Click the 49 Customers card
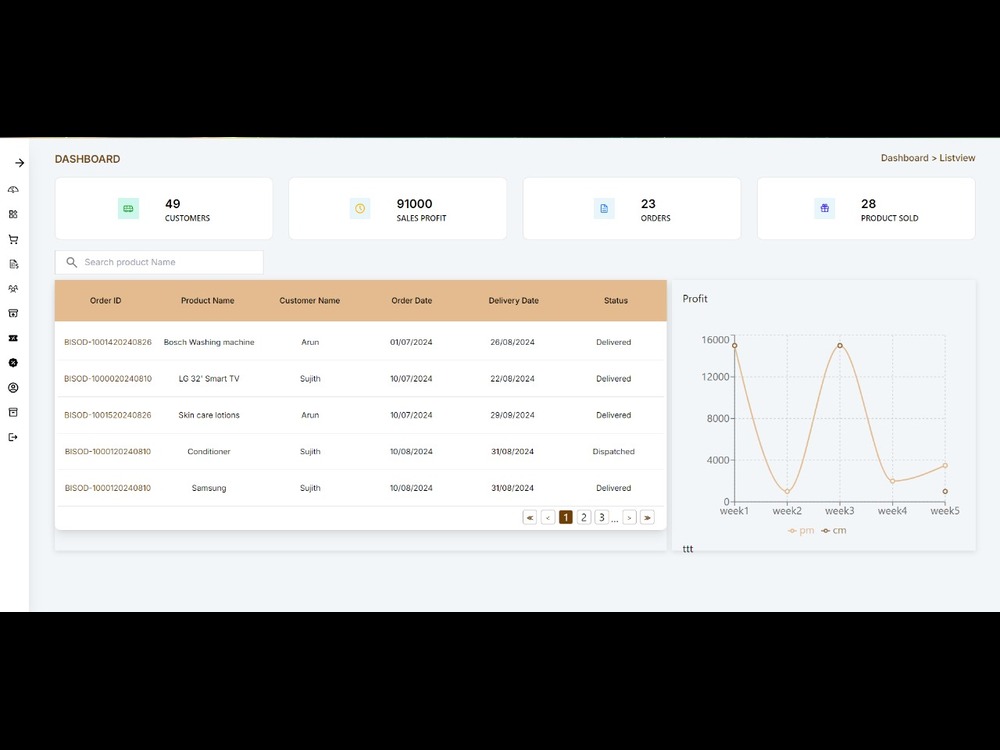The width and height of the screenshot is (1000, 750). (x=164, y=209)
